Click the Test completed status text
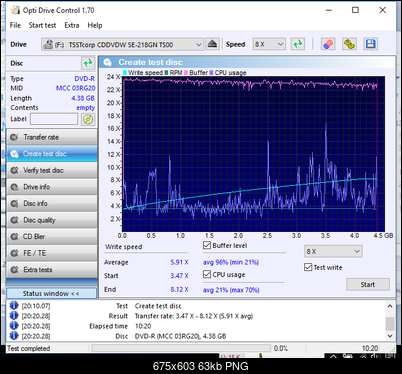Screen dimensions: 402x374 (x=29, y=348)
